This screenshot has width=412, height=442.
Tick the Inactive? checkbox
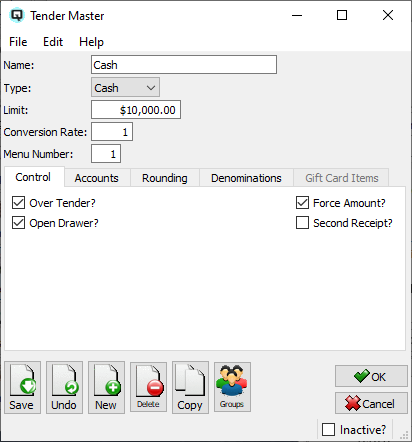328,429
